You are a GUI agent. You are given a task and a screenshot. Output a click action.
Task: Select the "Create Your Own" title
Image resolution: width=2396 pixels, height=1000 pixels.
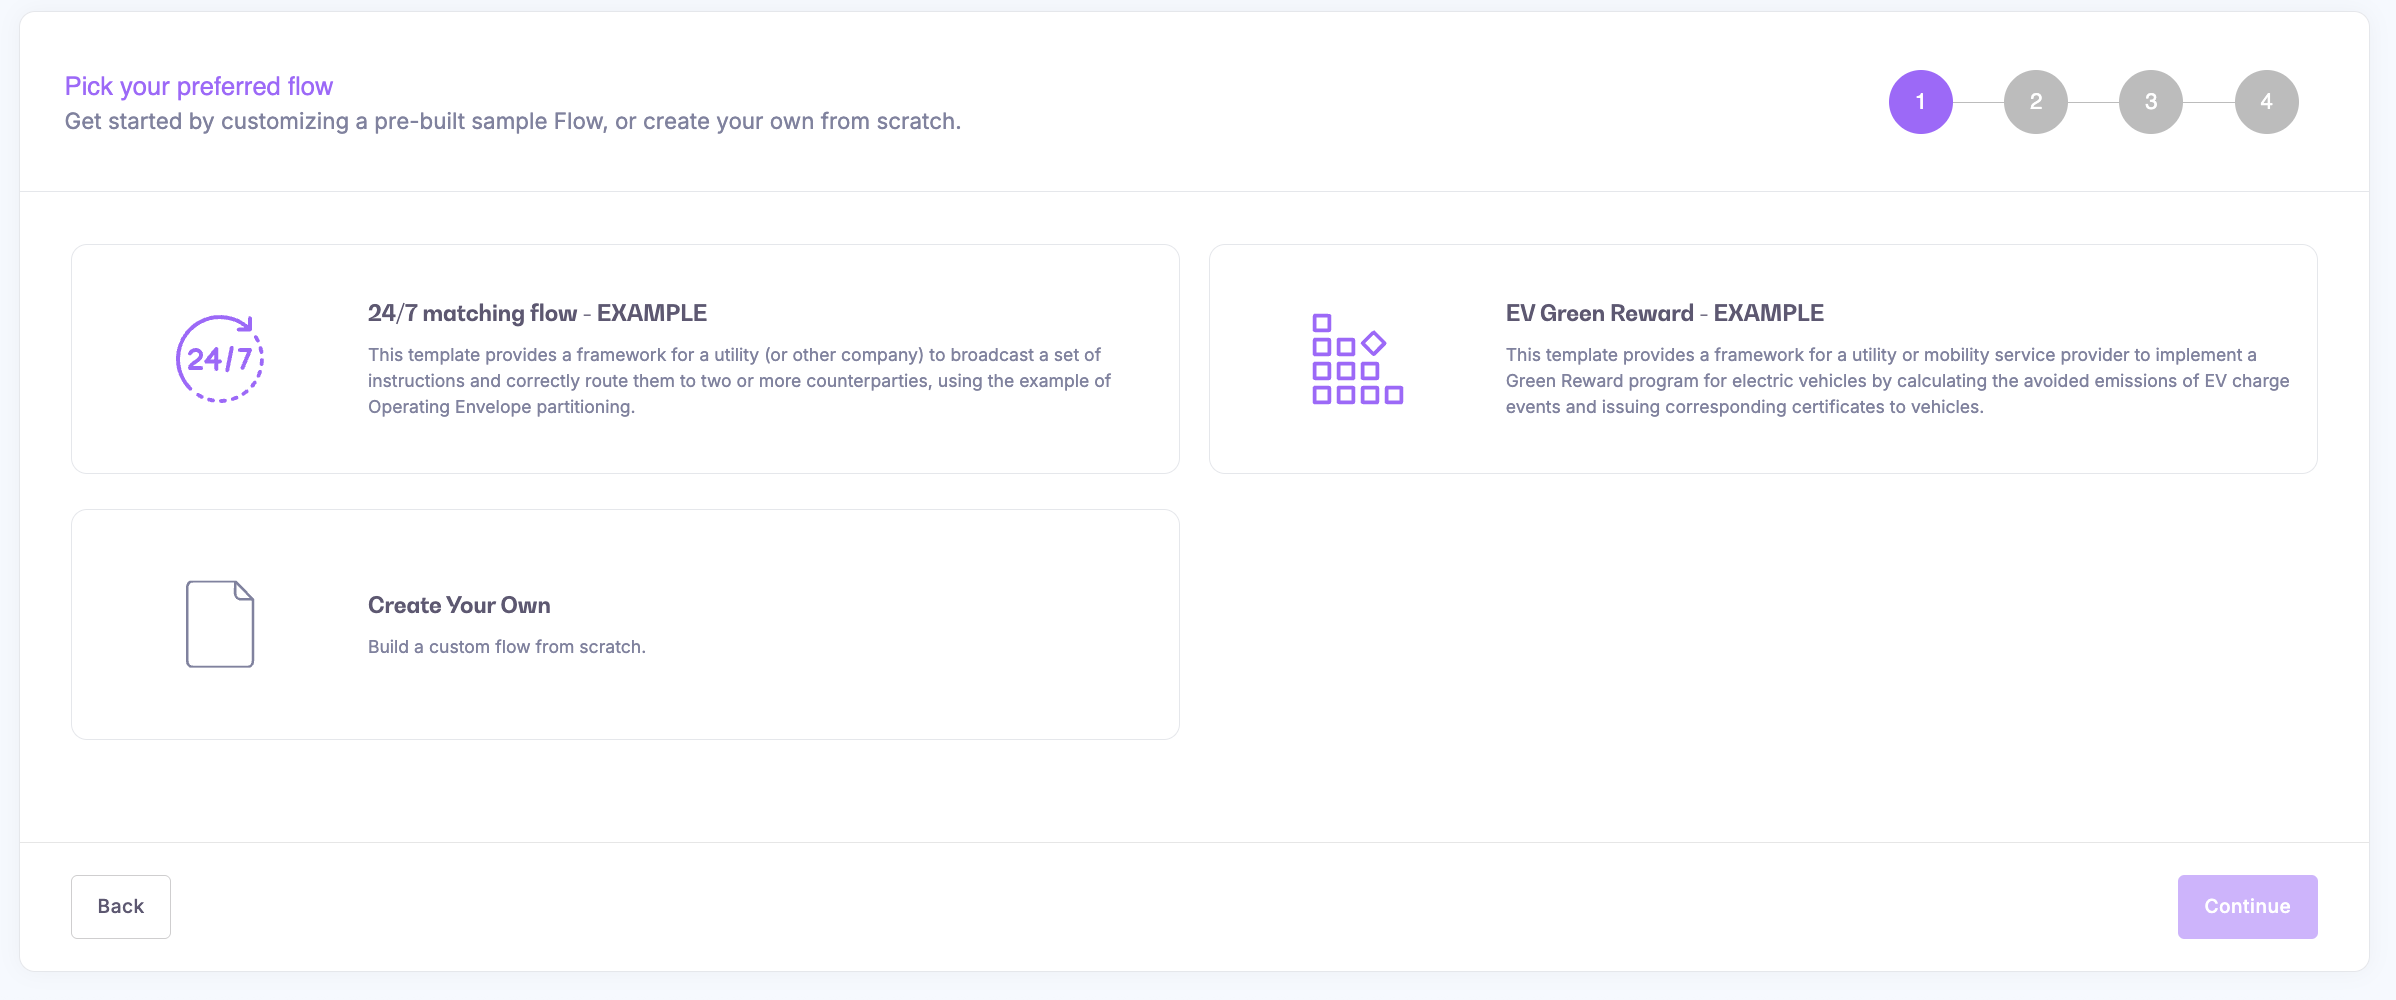click(459, 605)
